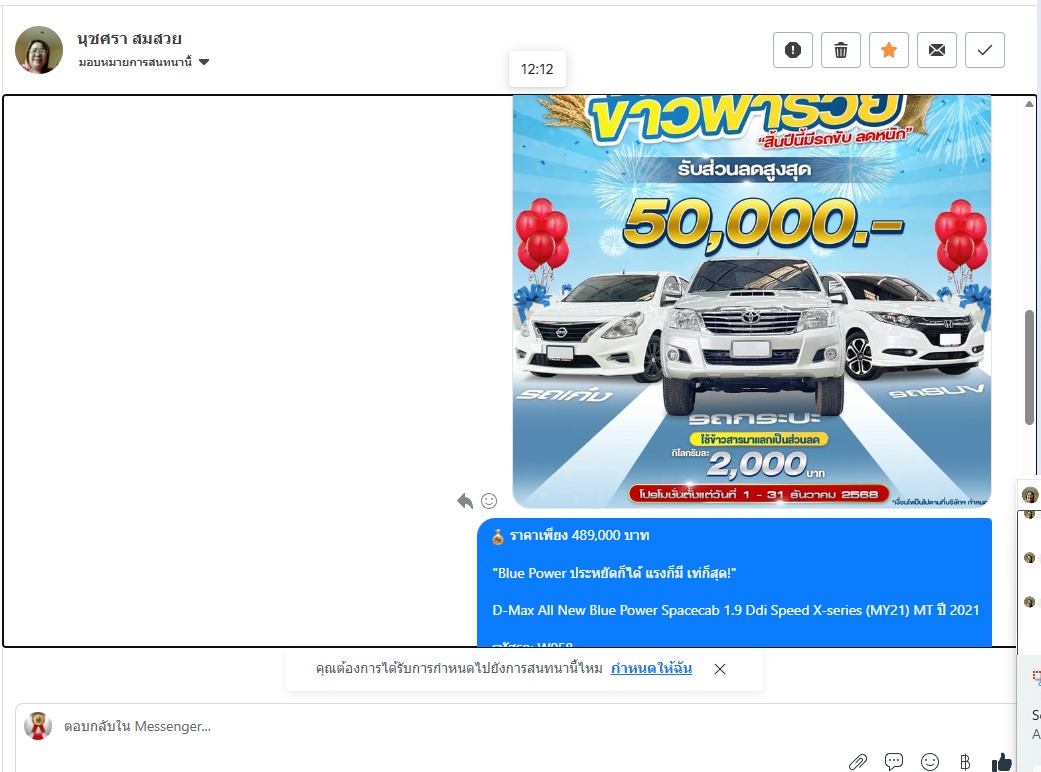1041x772 pixels.
Task: Click the page avatar beside reply field
Action: (x=38, y=726)
